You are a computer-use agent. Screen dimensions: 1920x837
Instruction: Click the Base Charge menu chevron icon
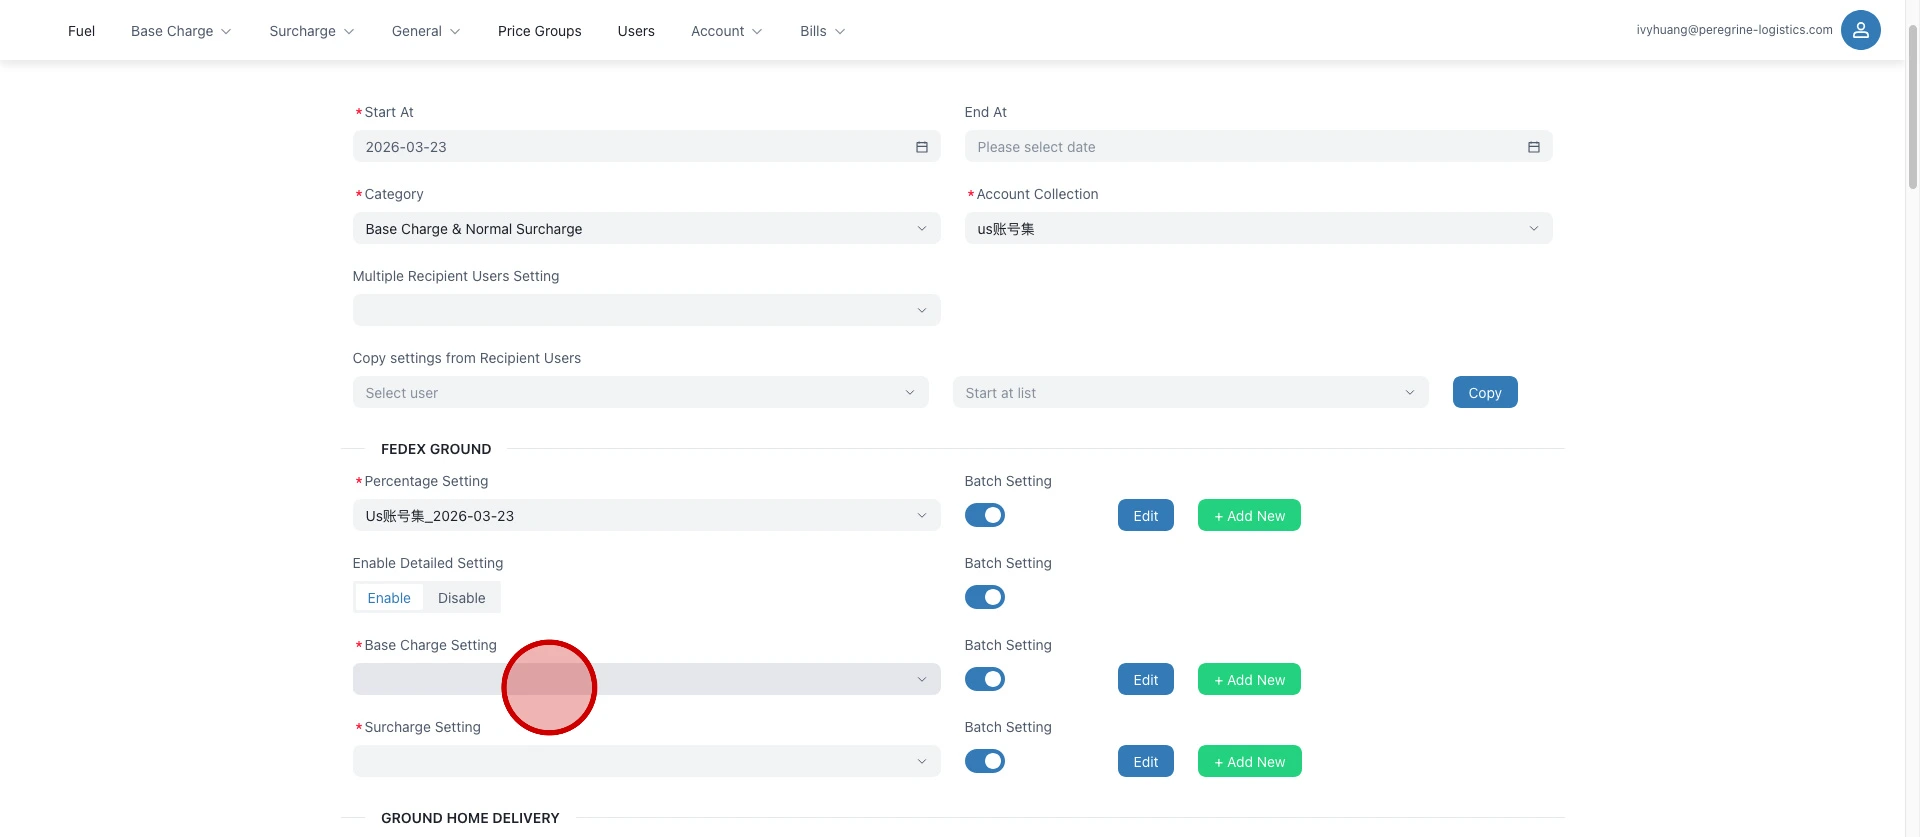point(226,32)
